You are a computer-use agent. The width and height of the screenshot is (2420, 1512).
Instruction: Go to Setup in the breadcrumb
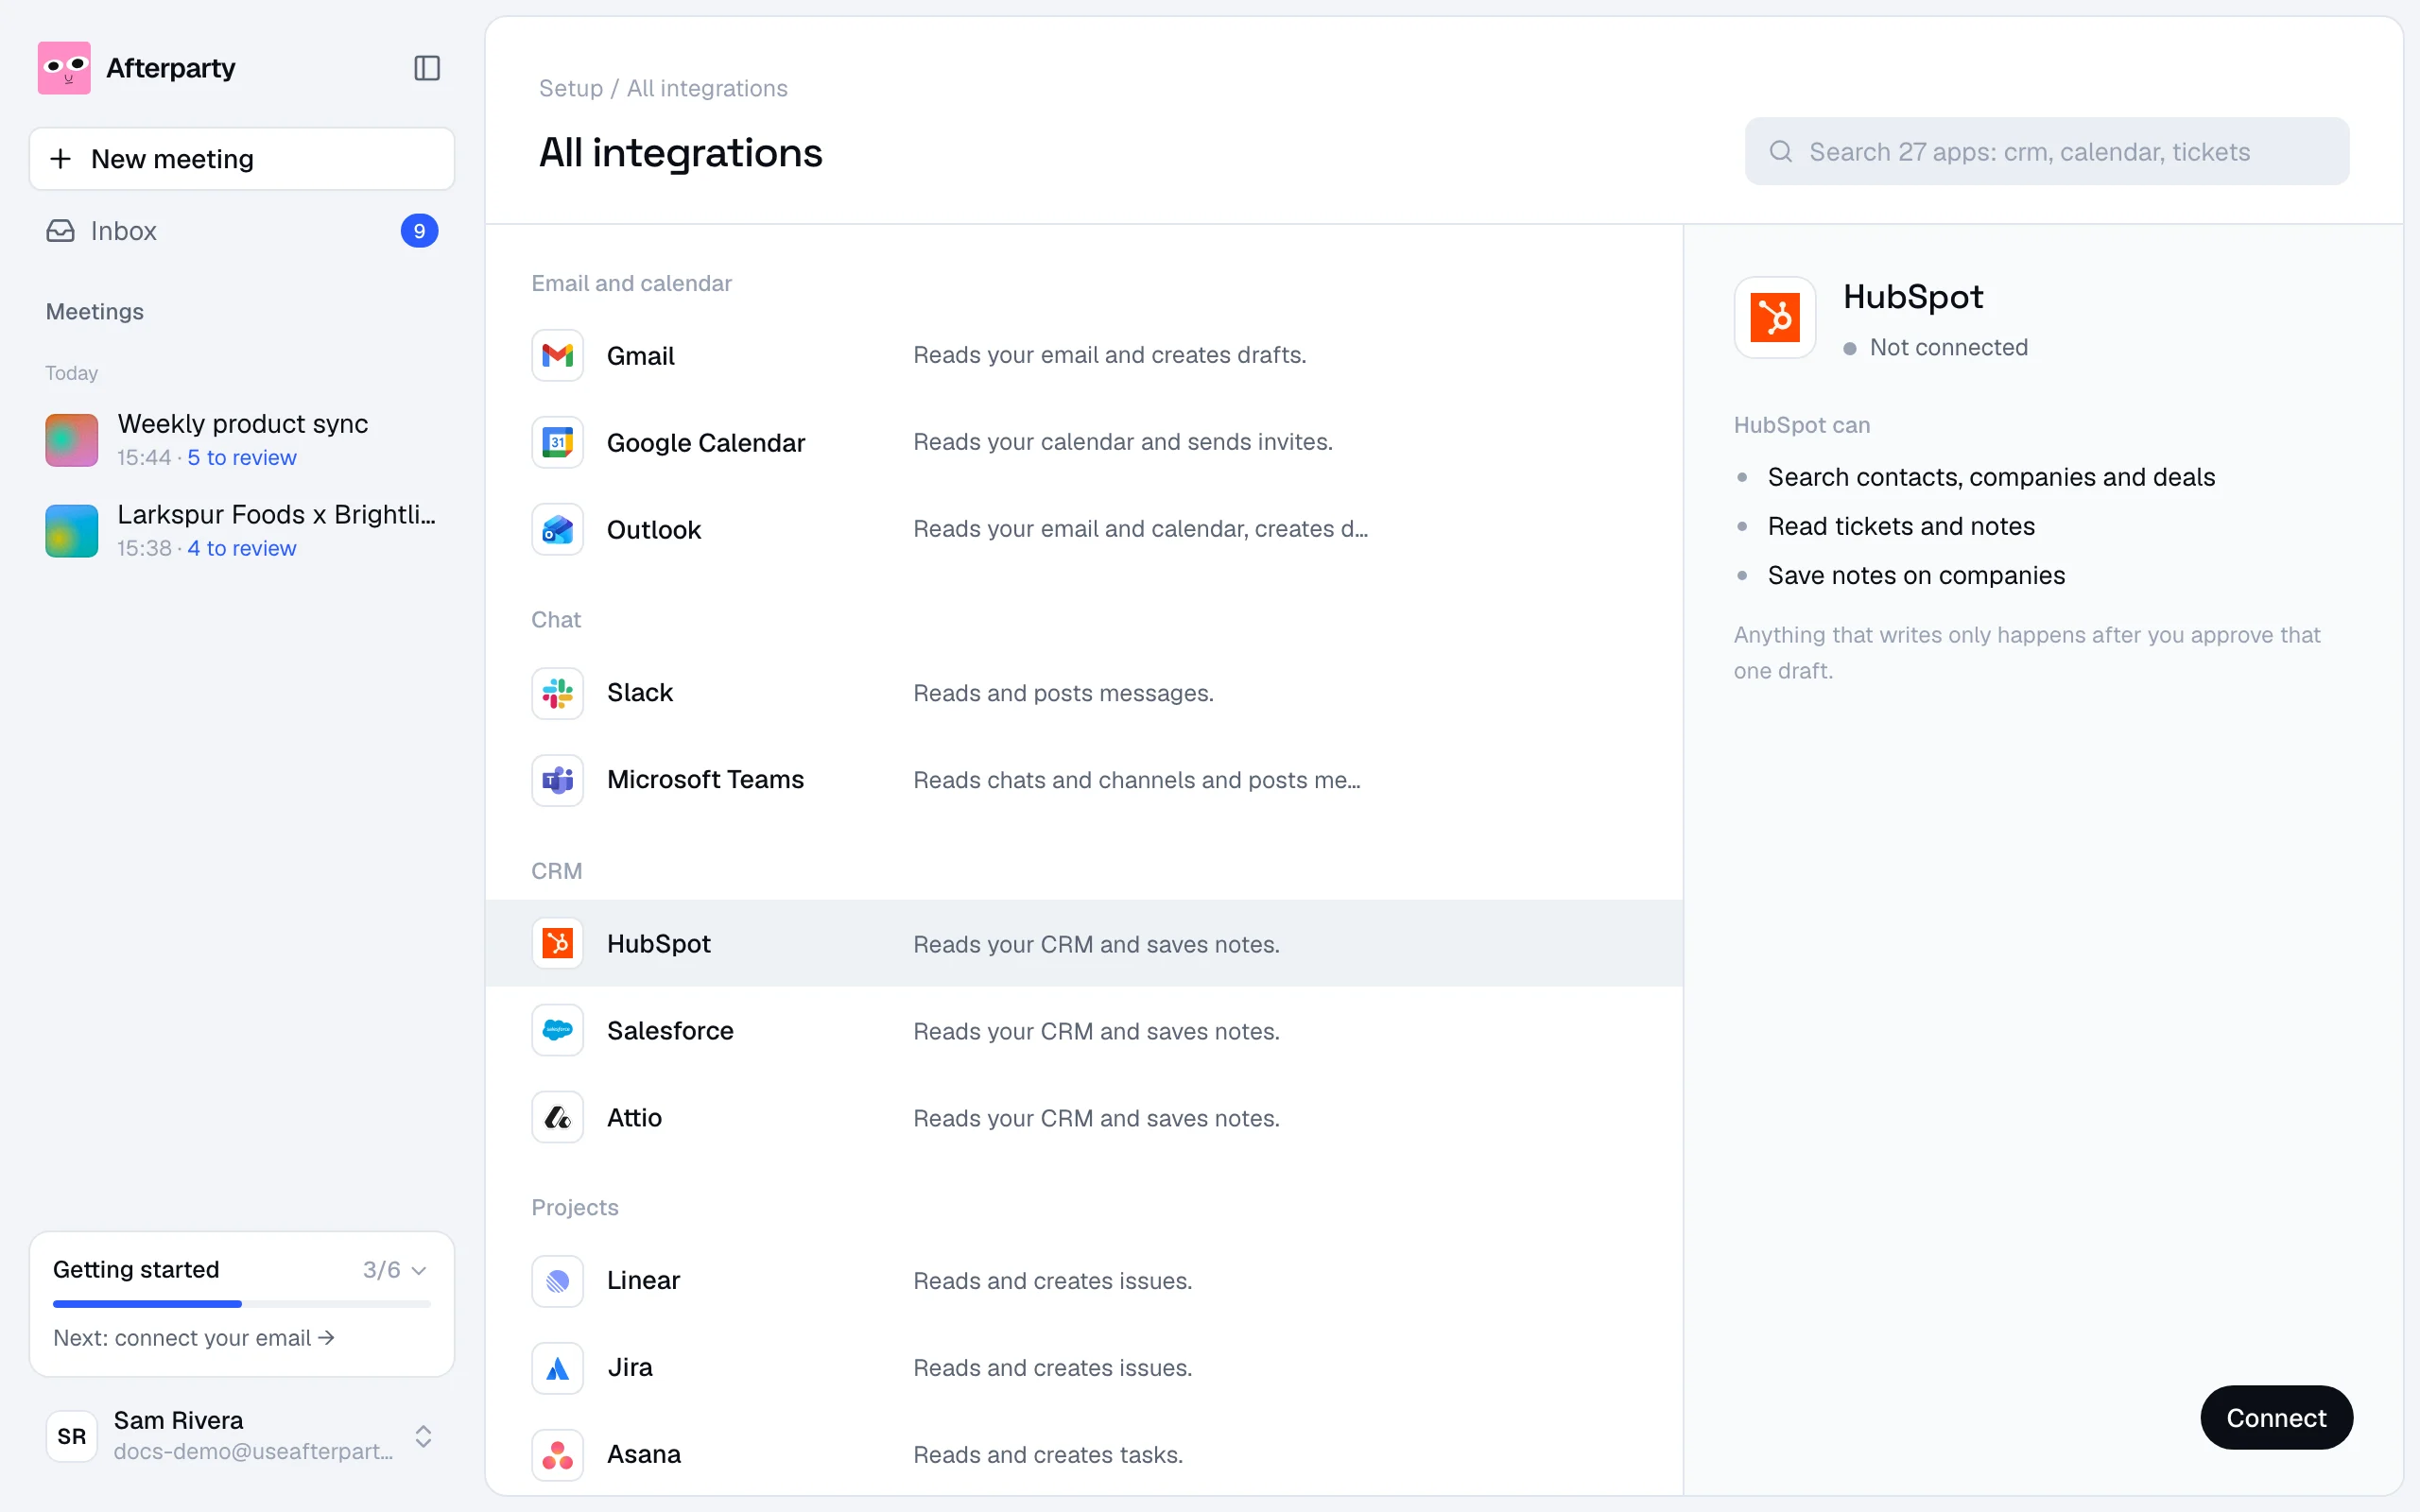tap(571, 88)
